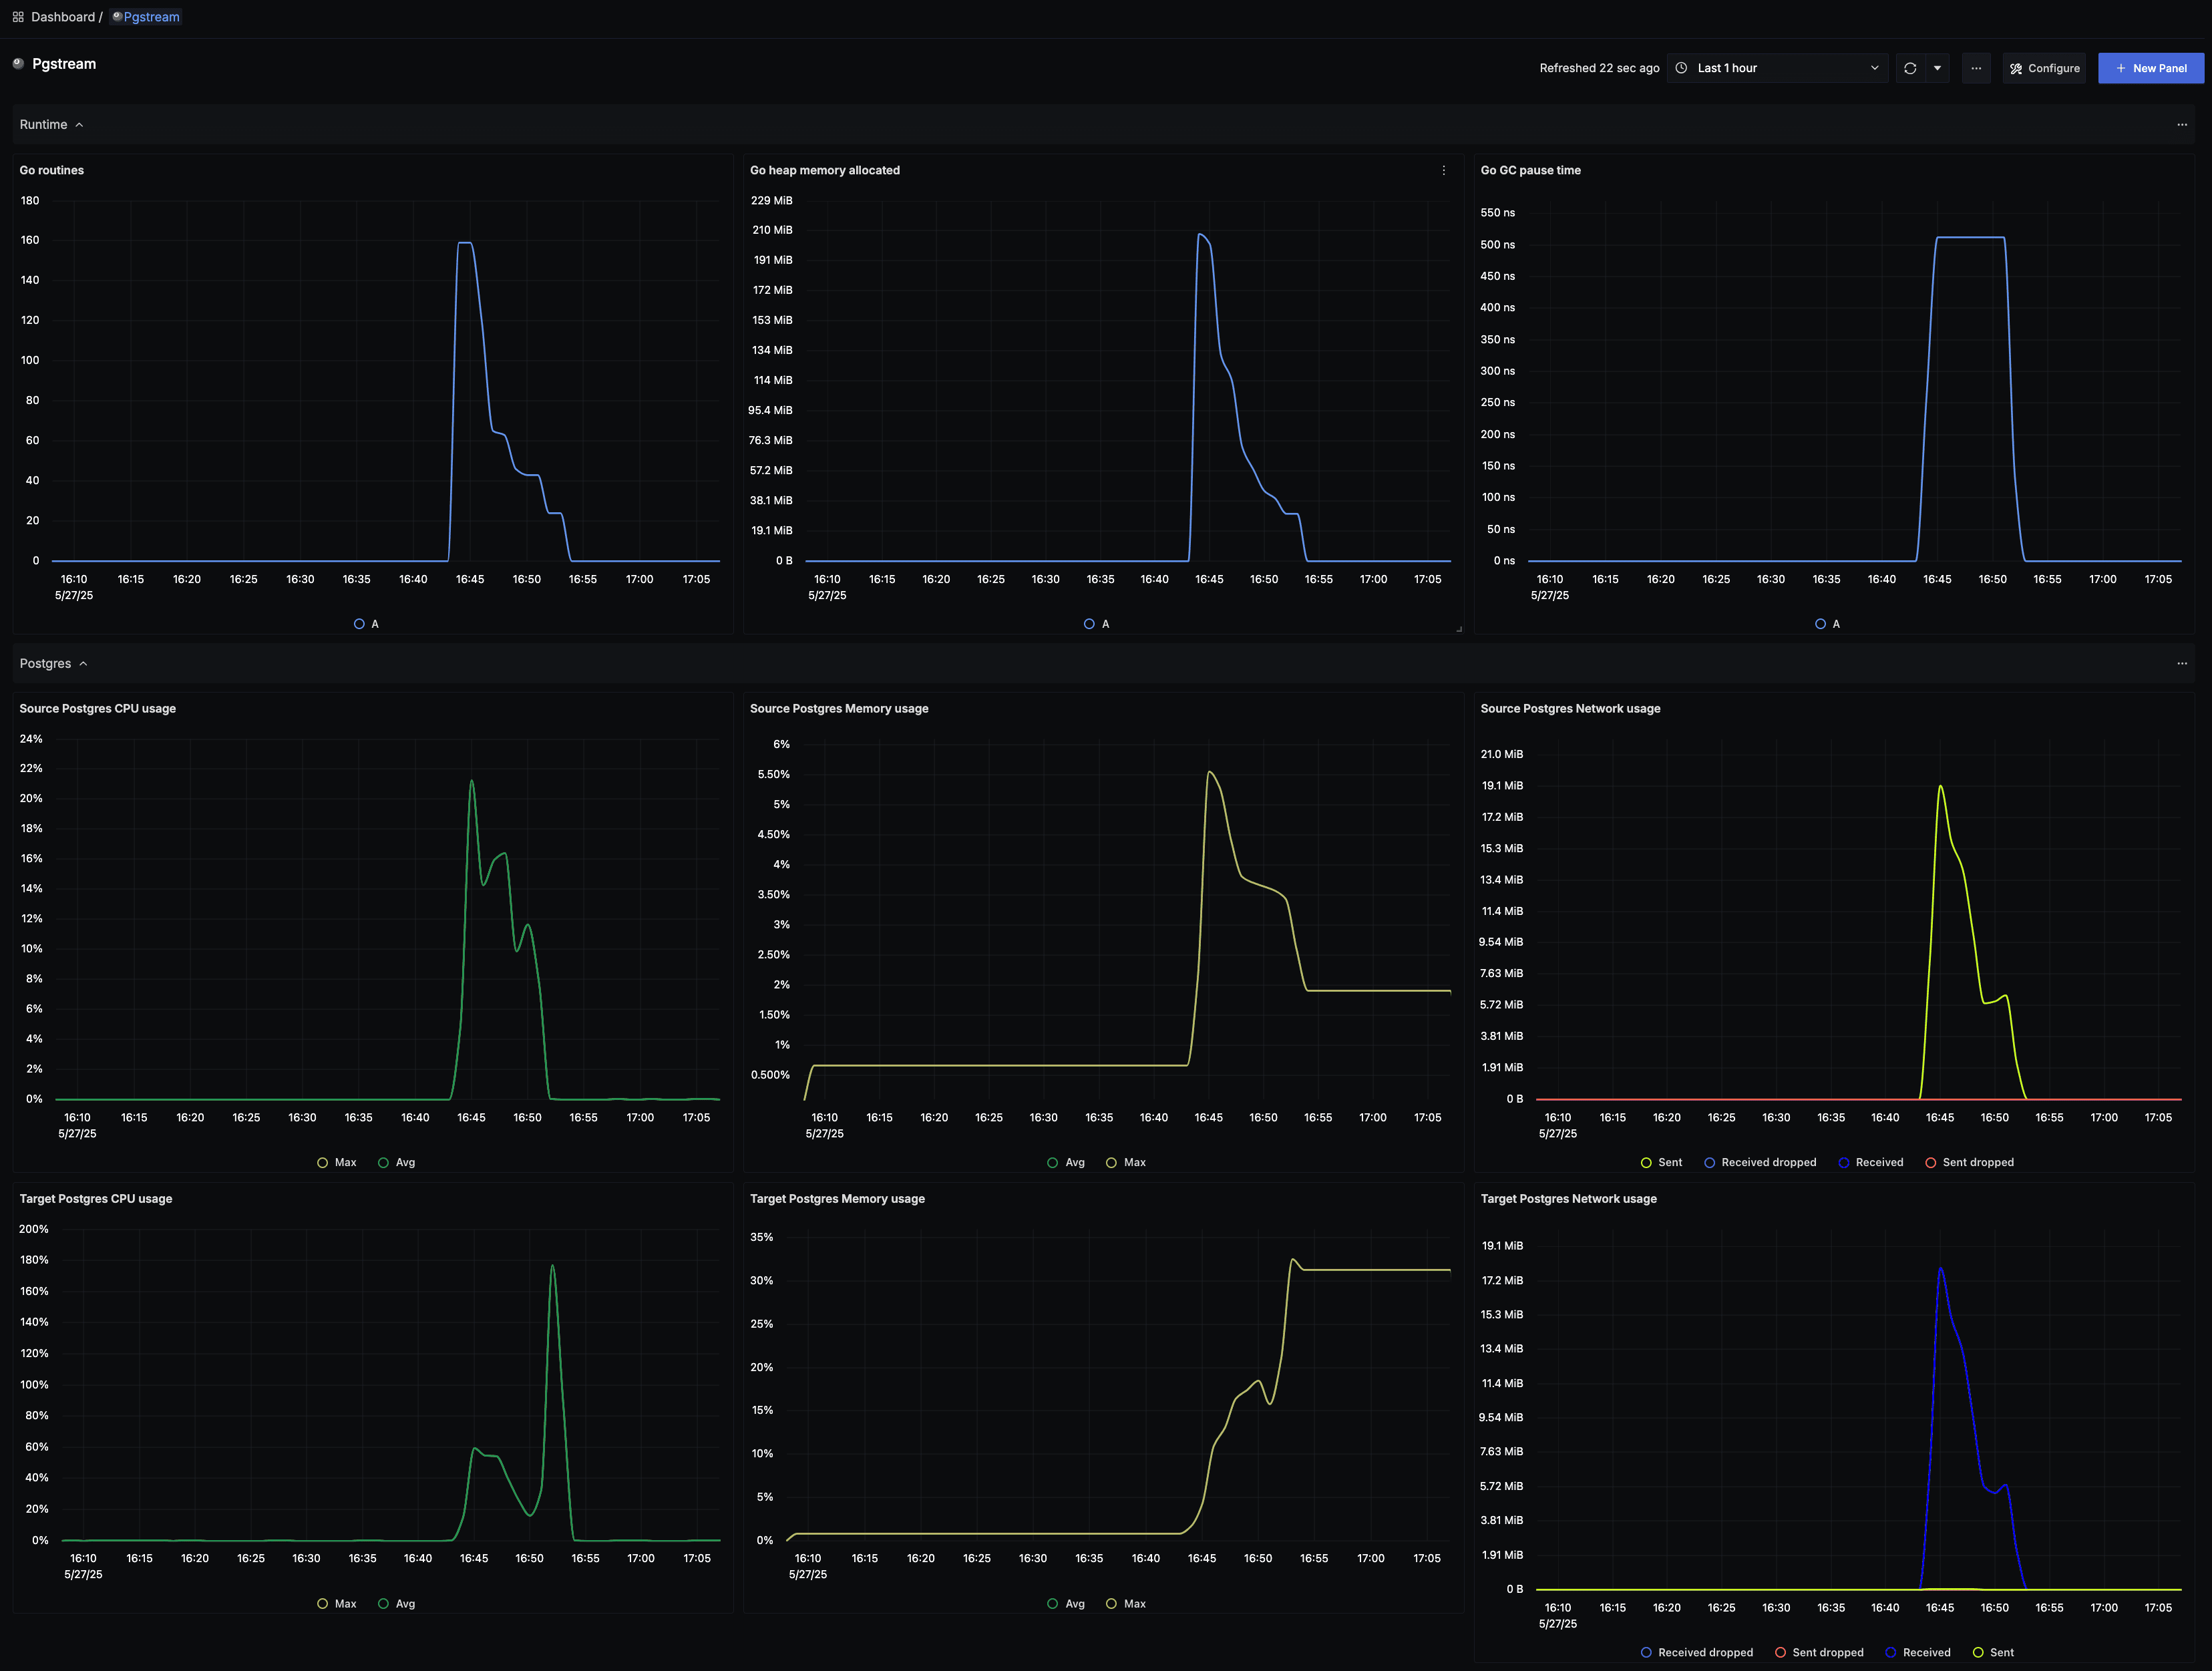This screenshot has height=1671, width=2212.
Task: Open Go heap memory panel kebab menu
Action: pyautogui.click(x=1443, y=170)
